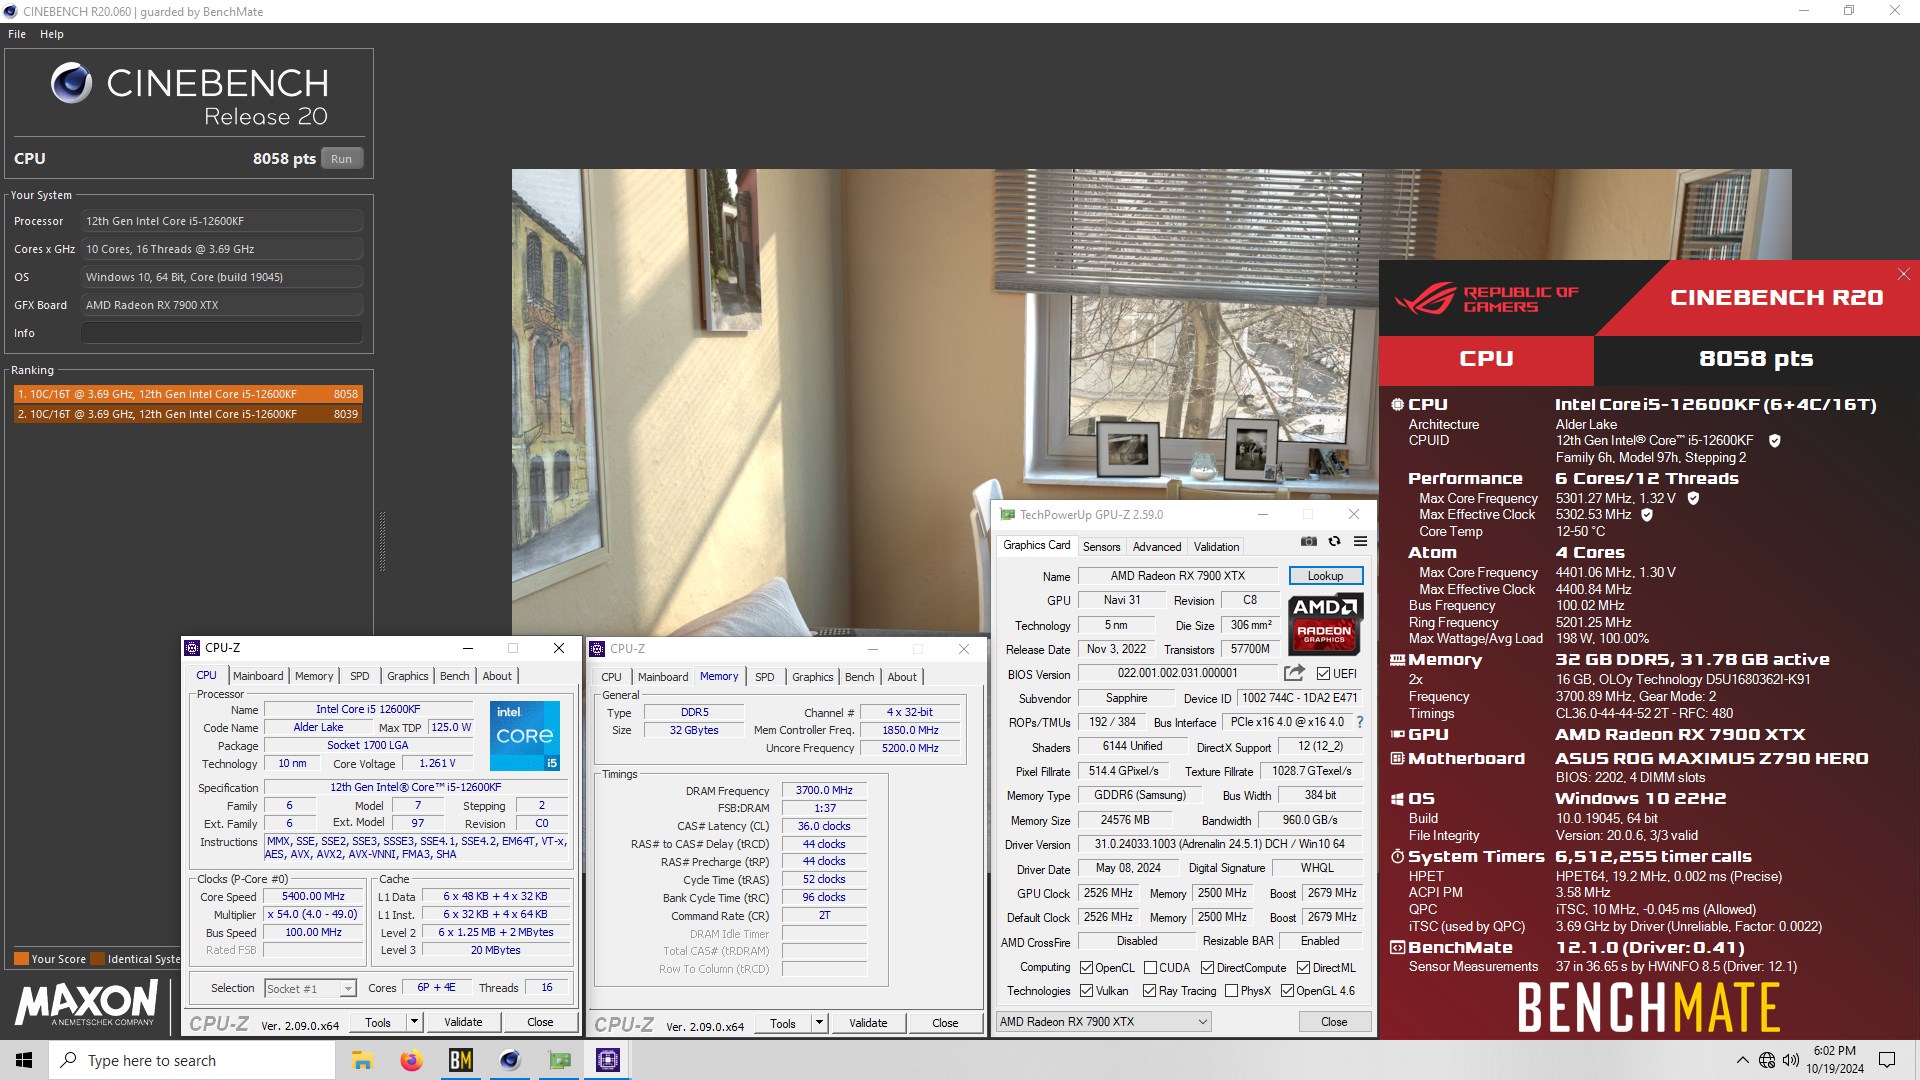Click the taskbar search box
Screen dimensions: 1920x1080
[192, 1060]
